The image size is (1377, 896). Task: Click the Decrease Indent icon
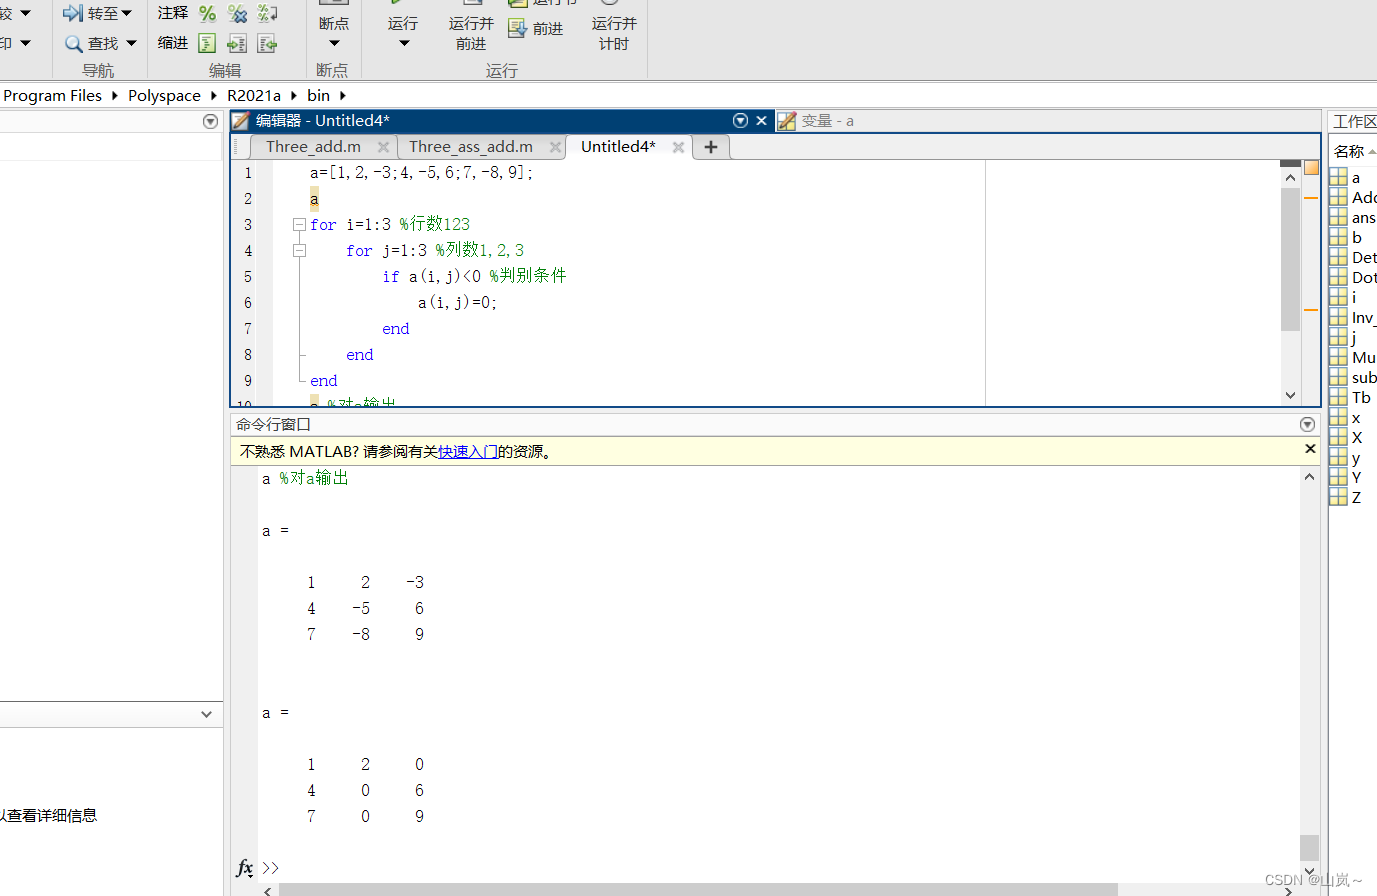267,43
